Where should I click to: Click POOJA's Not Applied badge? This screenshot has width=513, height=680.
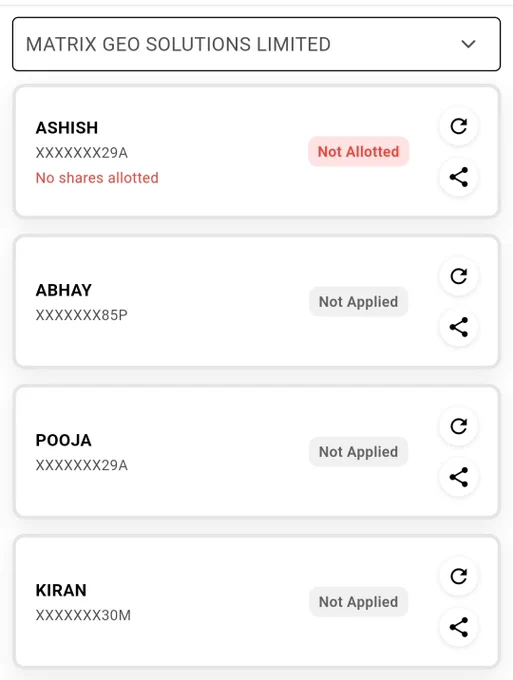359,452
